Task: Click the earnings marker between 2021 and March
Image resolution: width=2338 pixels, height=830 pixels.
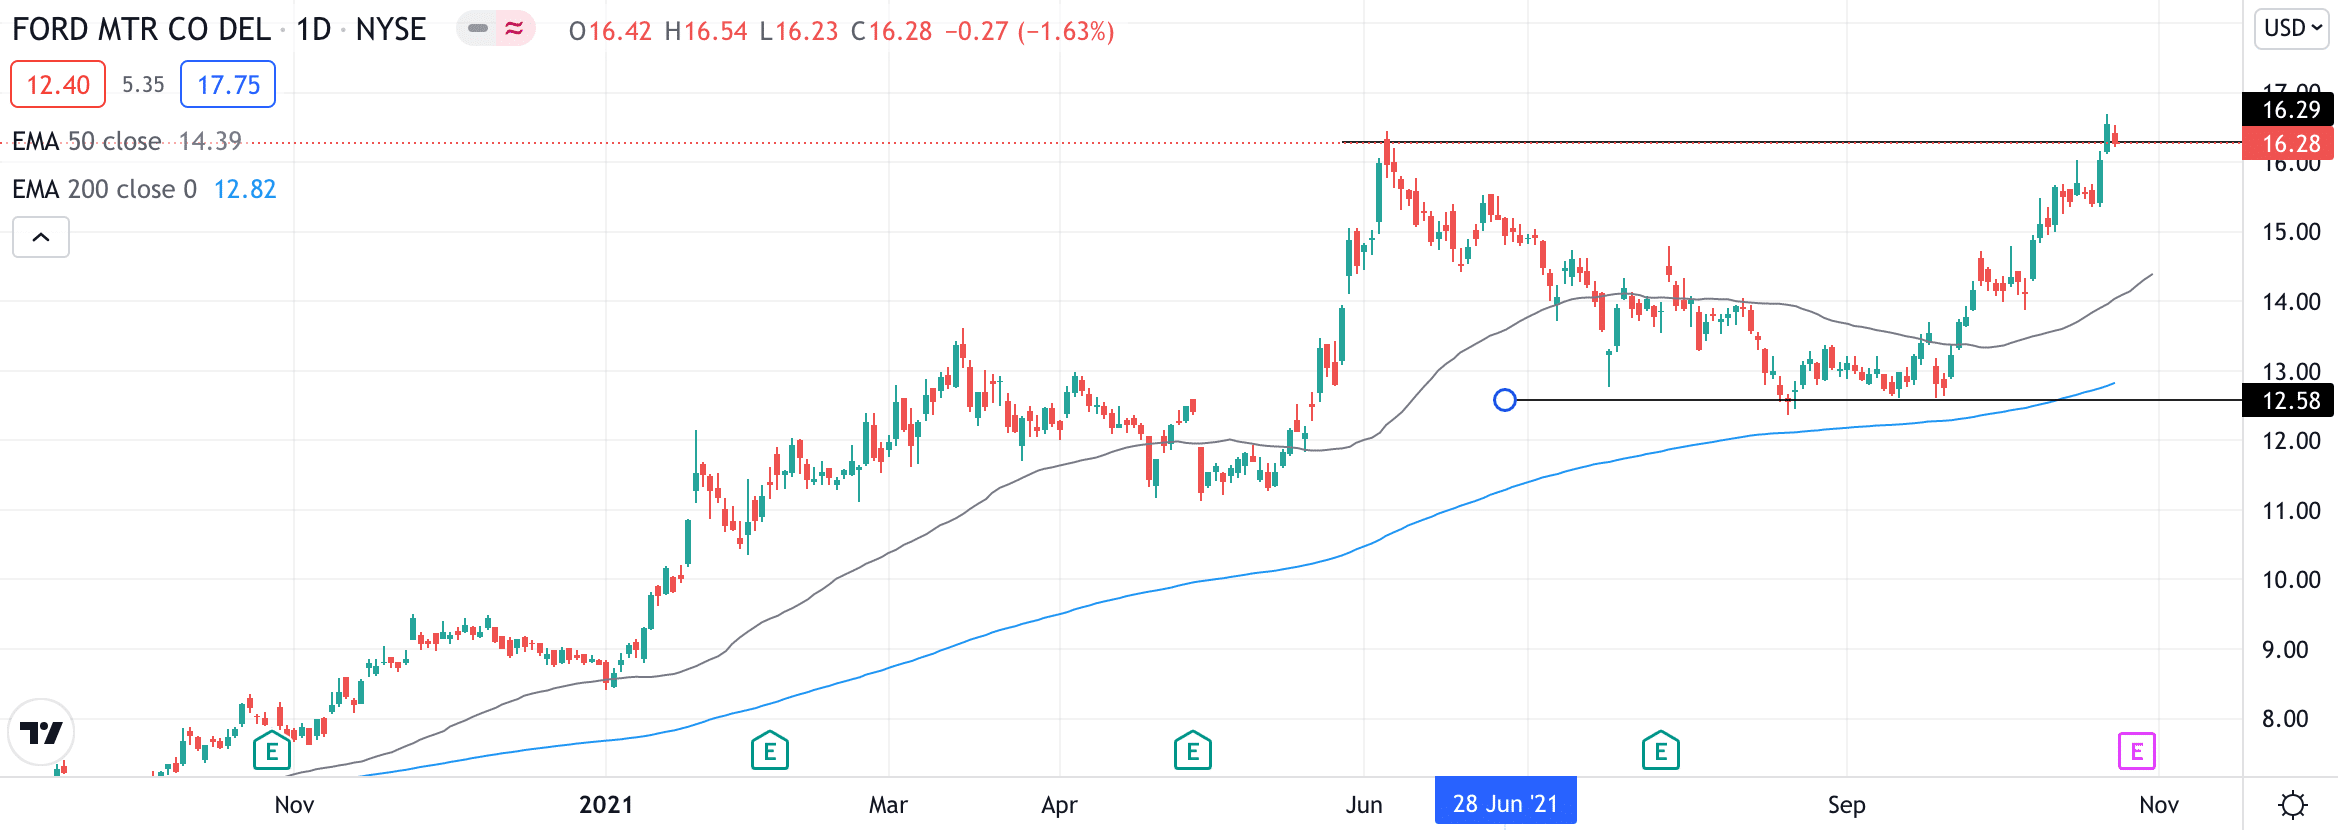Action: pyautogui.click(x=770, y=750)
